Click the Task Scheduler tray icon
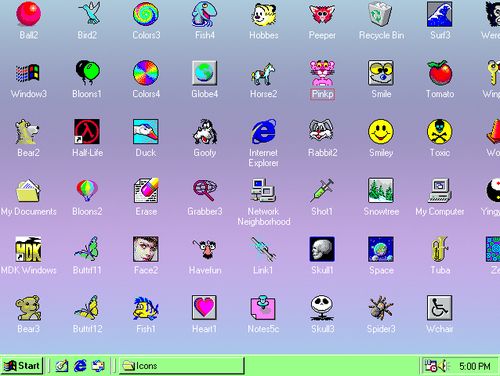This screenshot has width=500, height=376. 430,366
